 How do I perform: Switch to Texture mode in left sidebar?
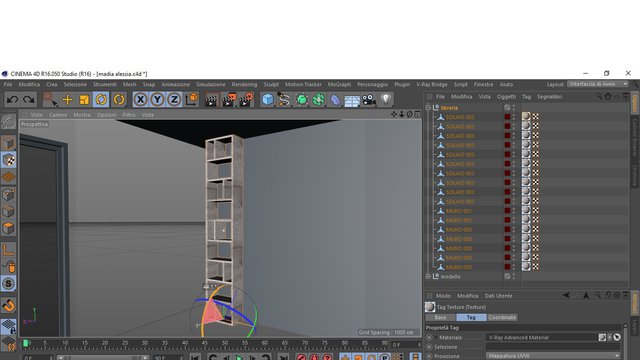pyautogui.click(x=9, y=160)
